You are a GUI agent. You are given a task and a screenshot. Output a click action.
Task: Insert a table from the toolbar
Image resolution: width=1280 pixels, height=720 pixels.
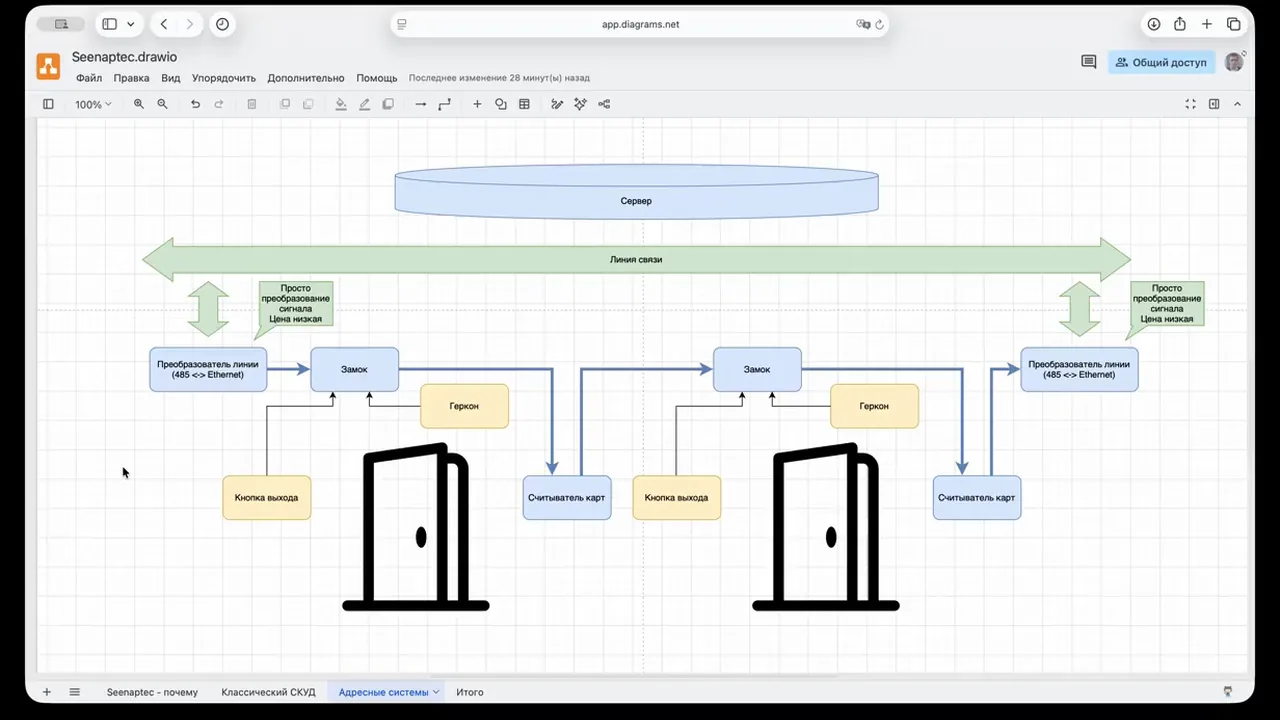click(524, 104)
